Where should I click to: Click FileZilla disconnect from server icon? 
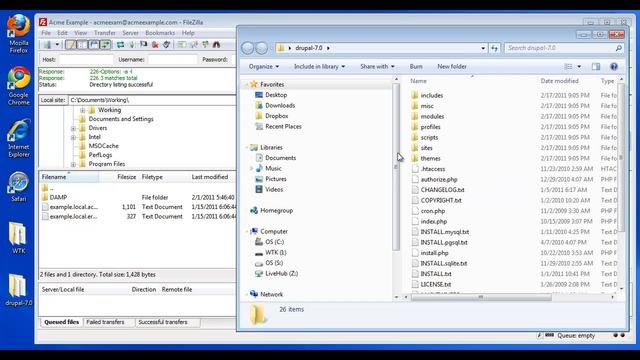(x=155, y=44)
